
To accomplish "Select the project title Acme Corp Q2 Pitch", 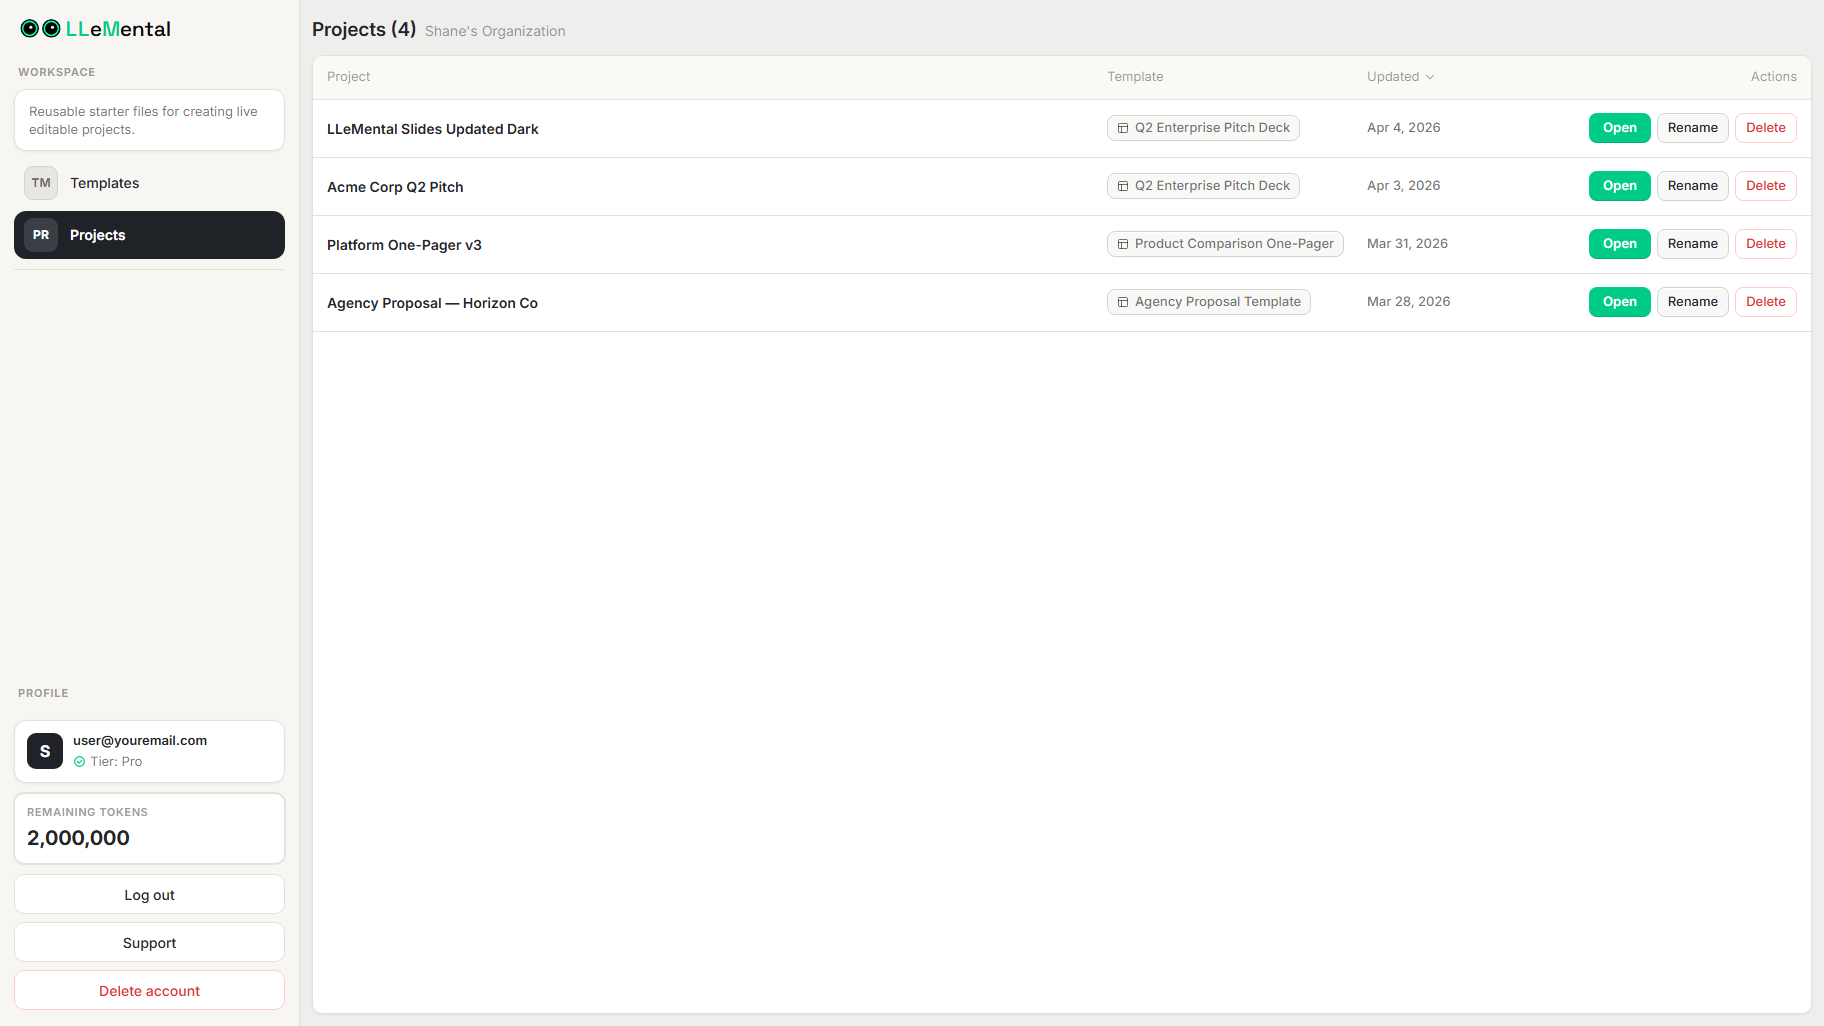I will coord(395,186).
